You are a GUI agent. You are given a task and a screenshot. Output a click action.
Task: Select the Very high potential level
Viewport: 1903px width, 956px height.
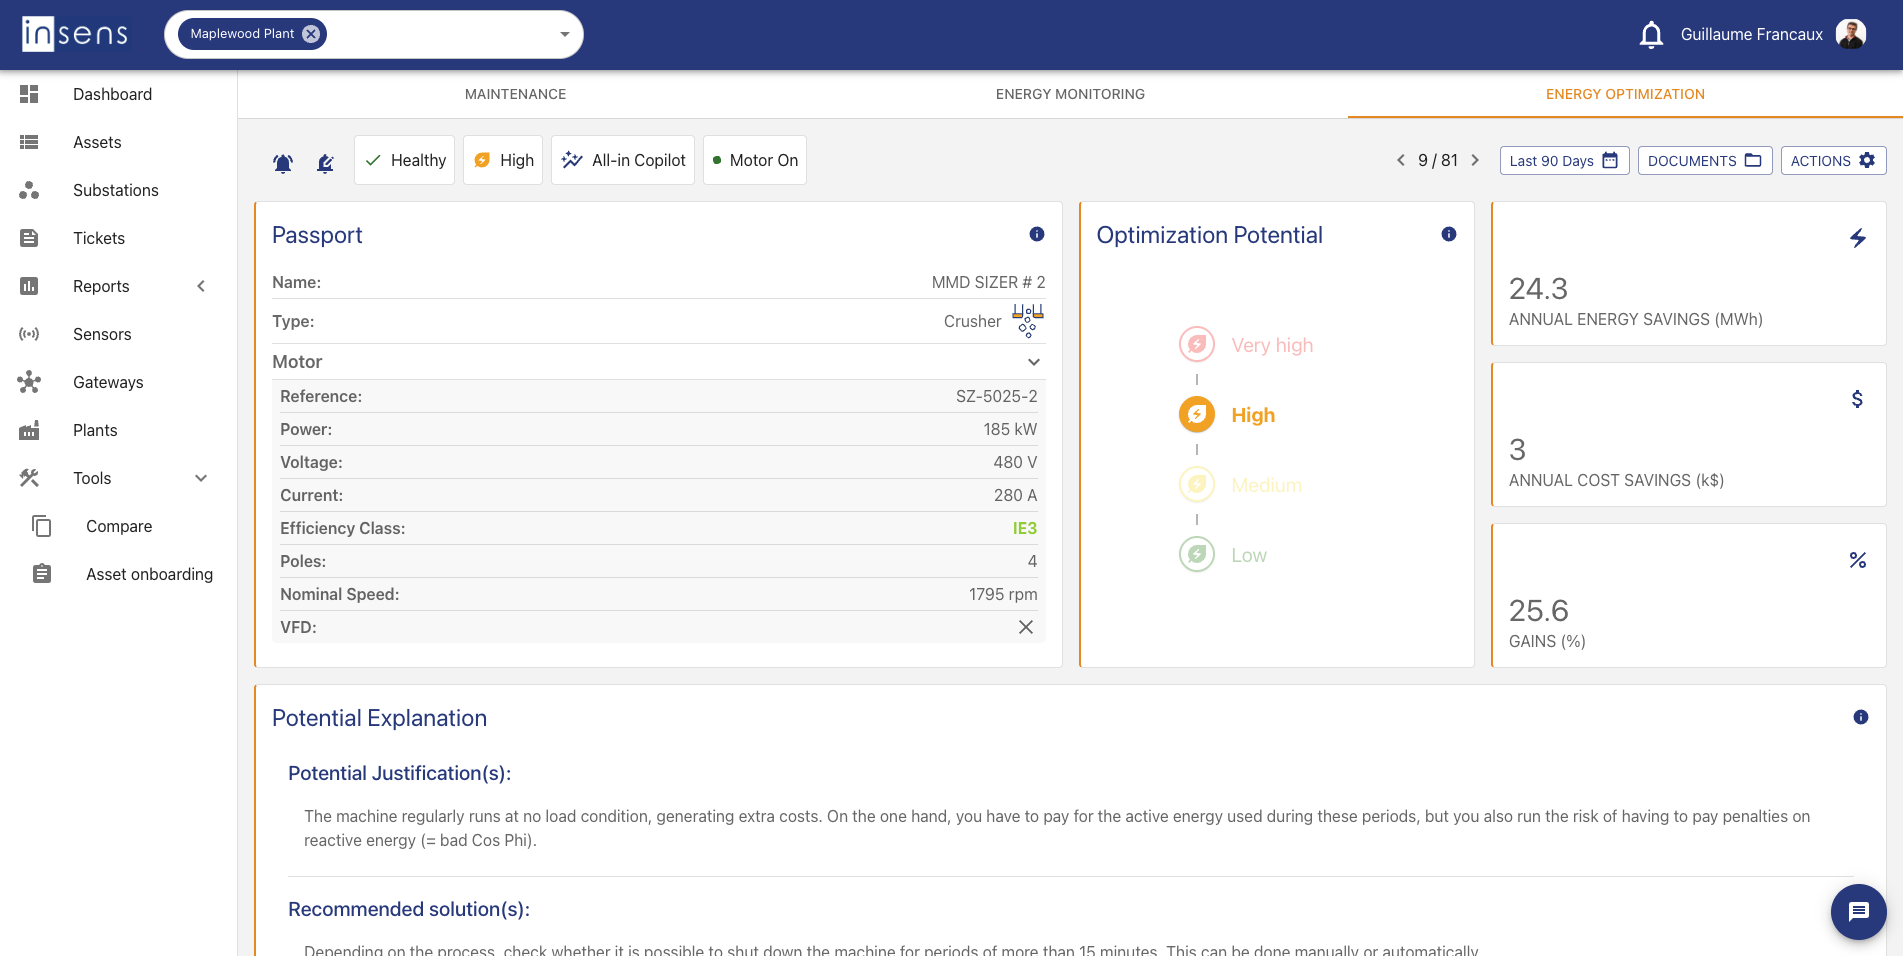1246,345
